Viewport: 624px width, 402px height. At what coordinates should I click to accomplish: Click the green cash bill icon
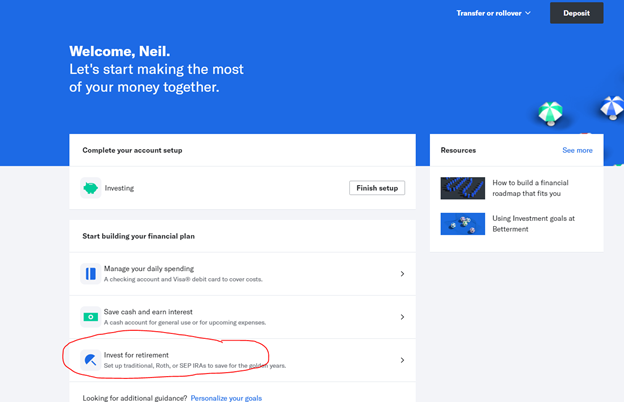click(x=91, y=317)
